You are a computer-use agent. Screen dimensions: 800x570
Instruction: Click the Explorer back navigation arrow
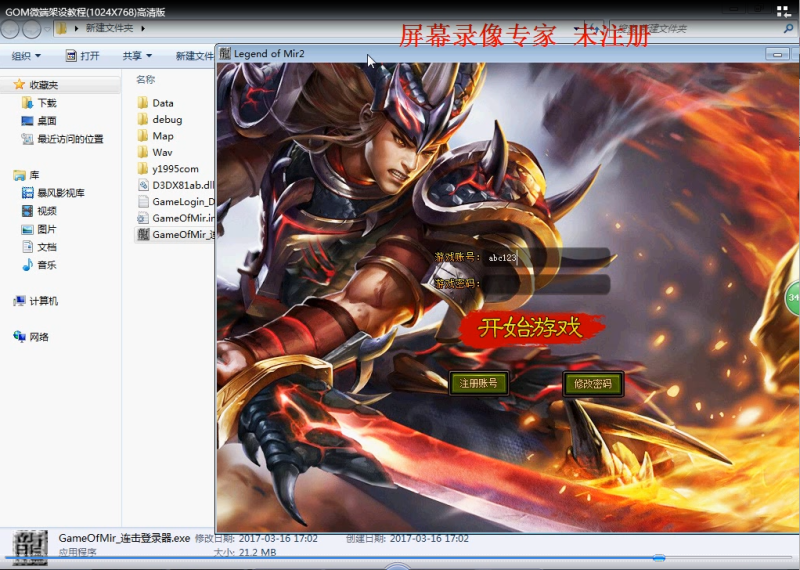[x=10, y=29]
